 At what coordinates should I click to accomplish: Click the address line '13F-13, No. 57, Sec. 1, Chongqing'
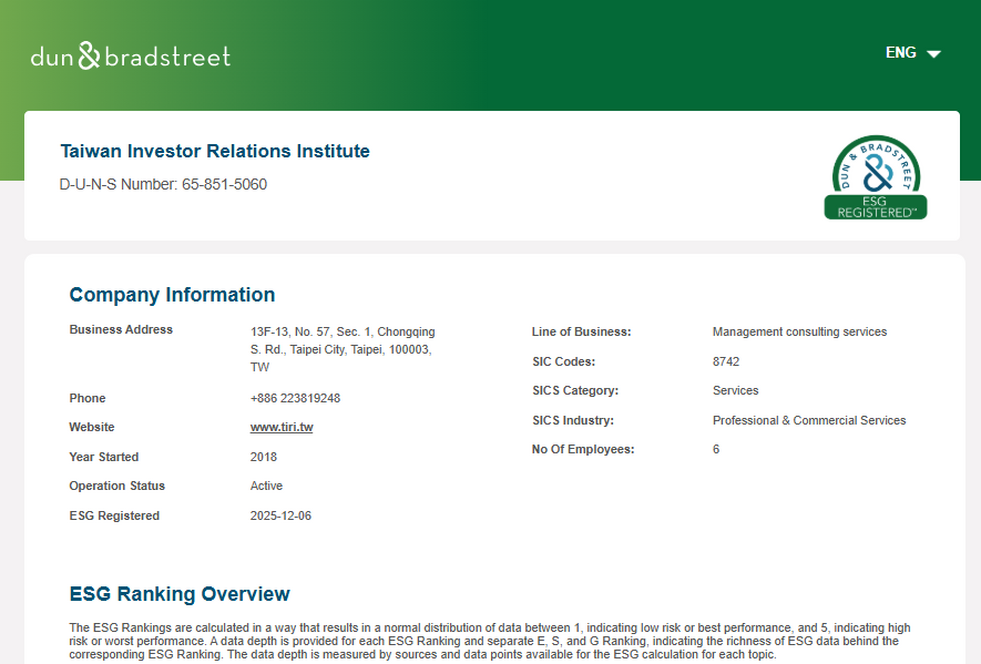tap(342, 332)
